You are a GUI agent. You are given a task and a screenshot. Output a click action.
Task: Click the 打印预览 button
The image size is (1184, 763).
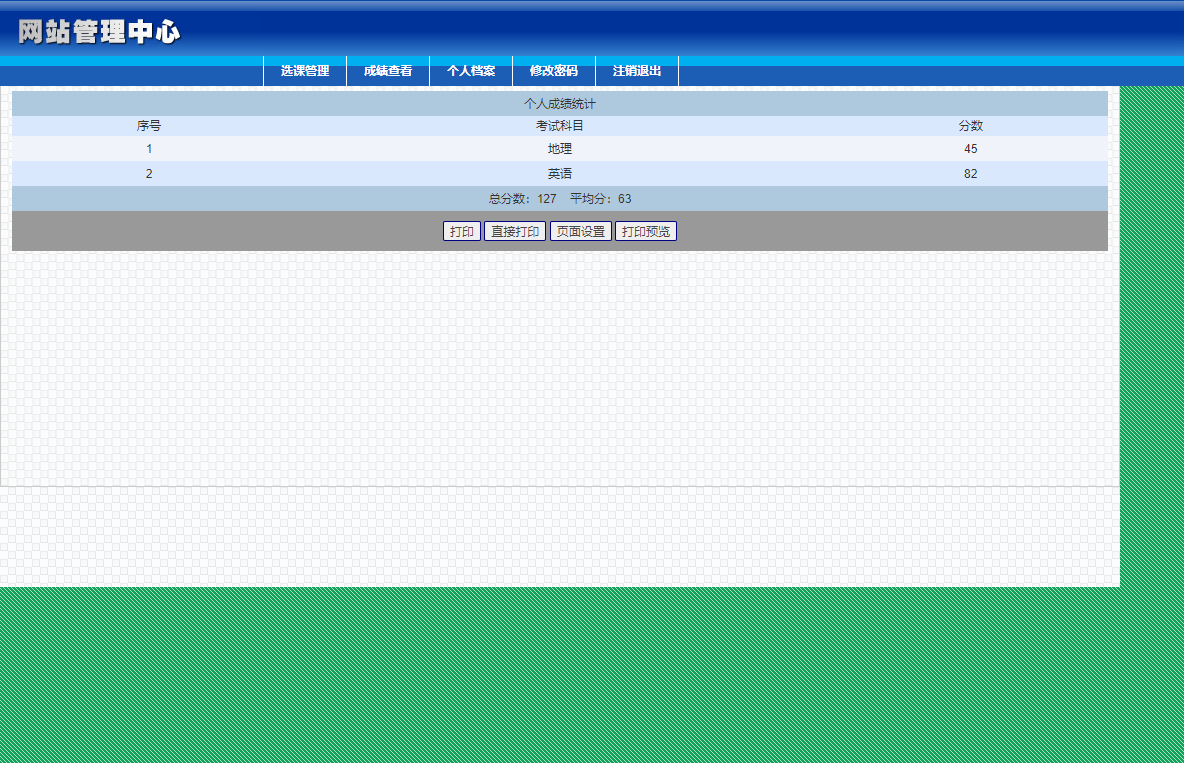tap(646, 231)
